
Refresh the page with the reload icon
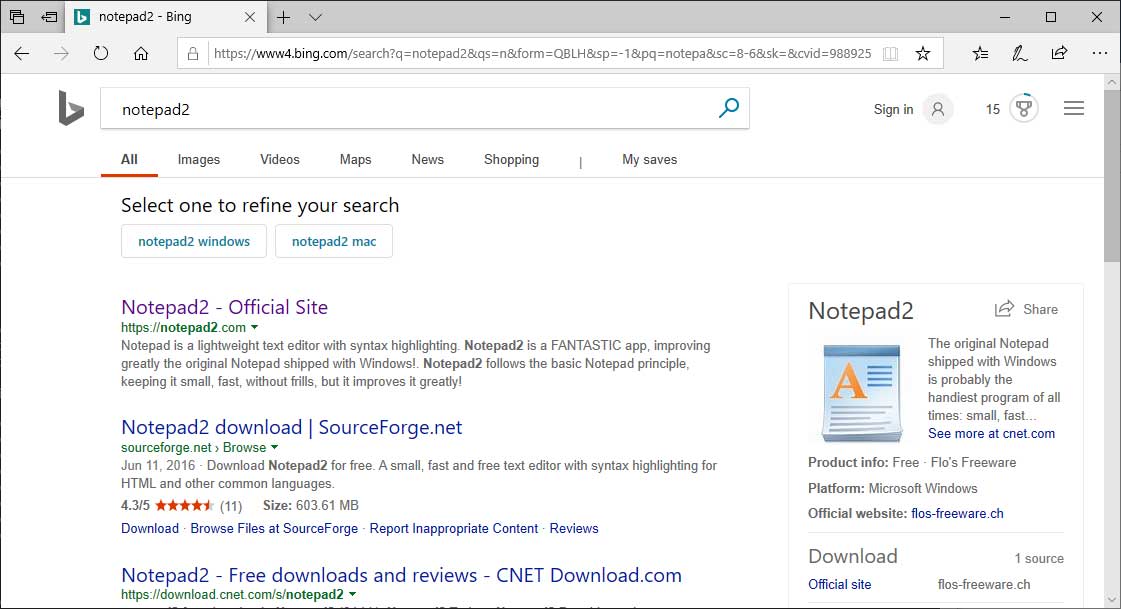pyautogui.click(x=101, y=54)
